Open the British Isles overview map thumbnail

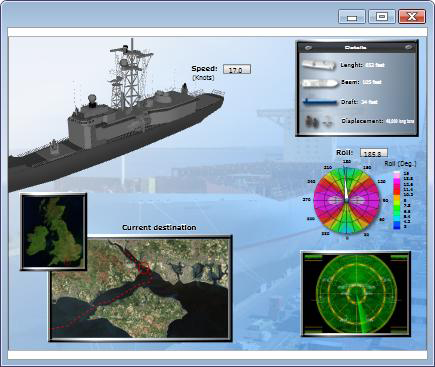pyautogui.click(x=54, y=231)
